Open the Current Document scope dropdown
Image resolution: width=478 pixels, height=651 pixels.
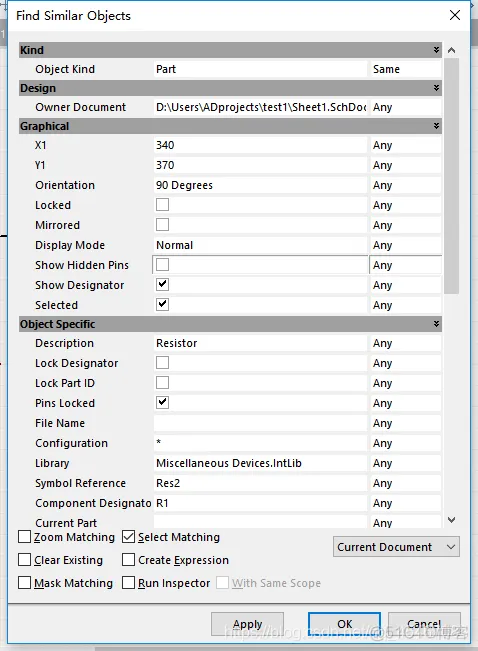tap(396, 547)
